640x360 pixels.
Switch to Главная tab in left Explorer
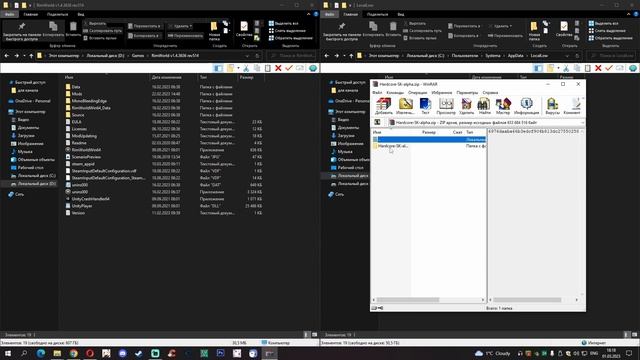click(31, 14)
